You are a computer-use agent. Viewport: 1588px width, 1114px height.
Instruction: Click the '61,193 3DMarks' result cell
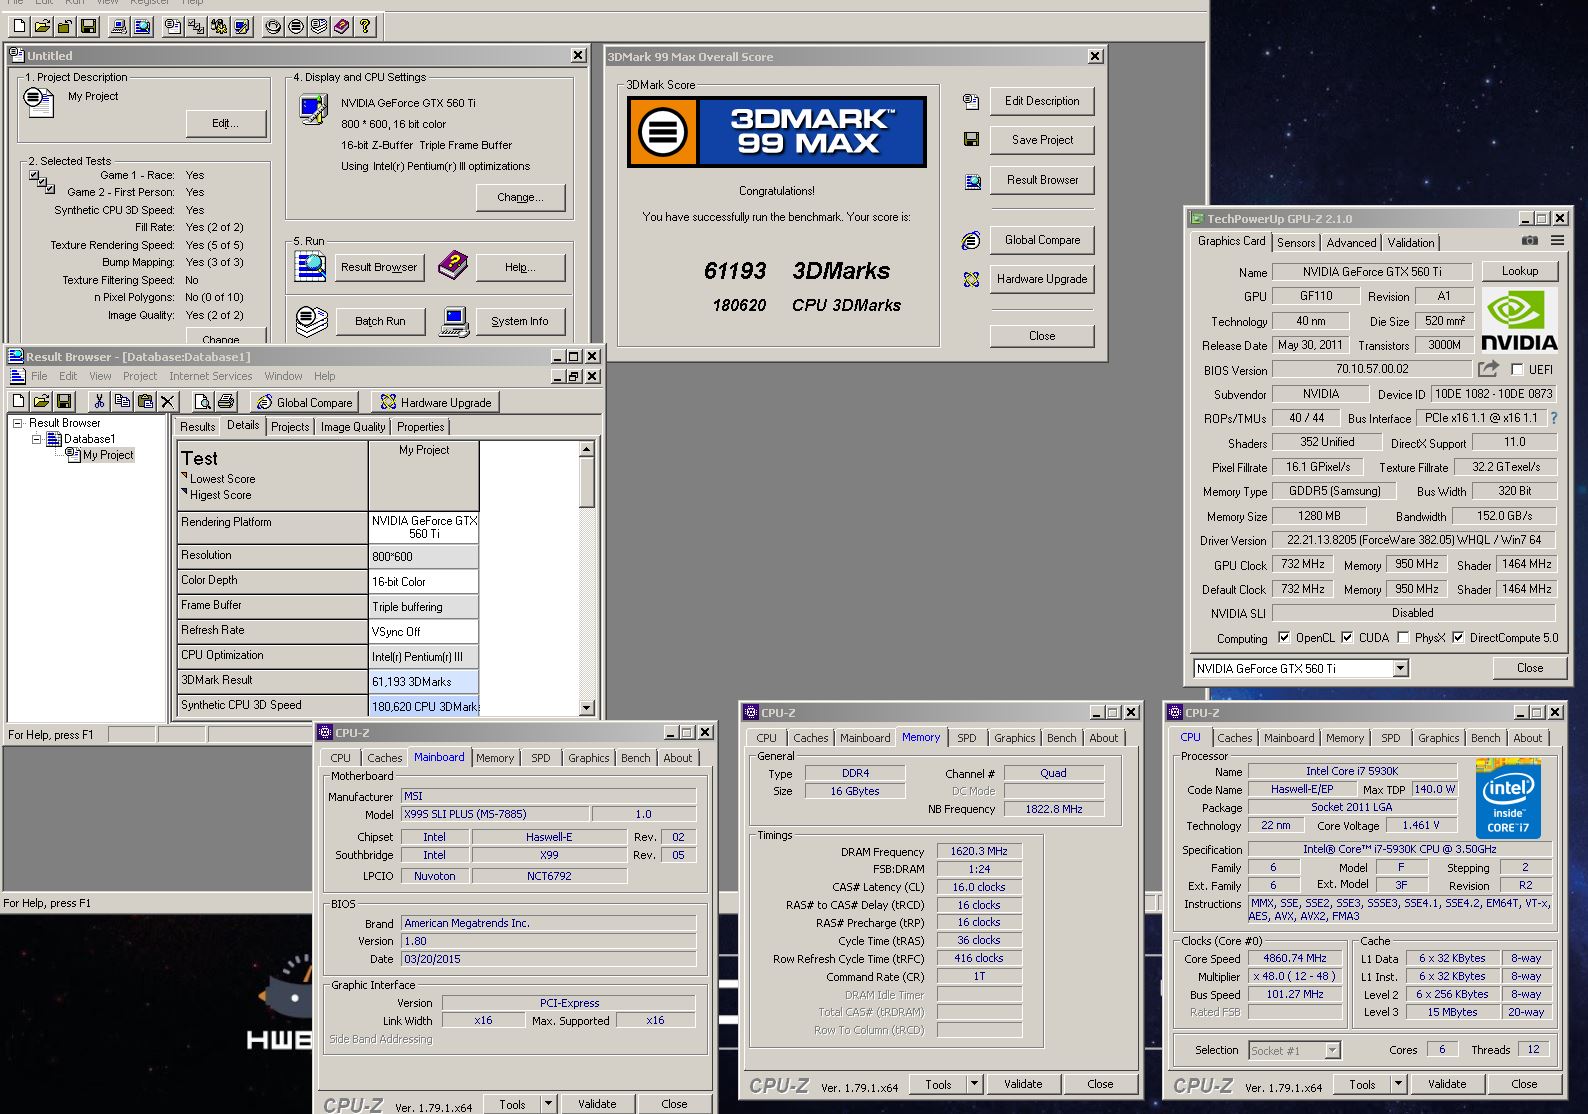(x=423, y=682)
